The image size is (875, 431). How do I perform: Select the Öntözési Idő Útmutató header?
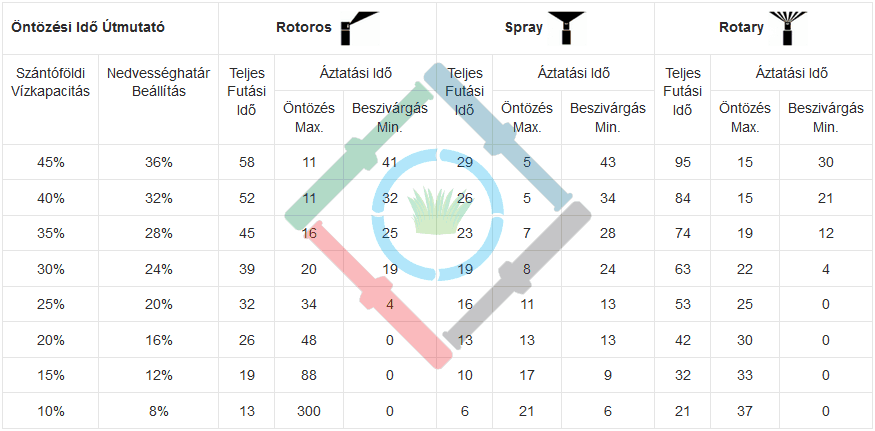pyautogui.click(x=88, y=28)
